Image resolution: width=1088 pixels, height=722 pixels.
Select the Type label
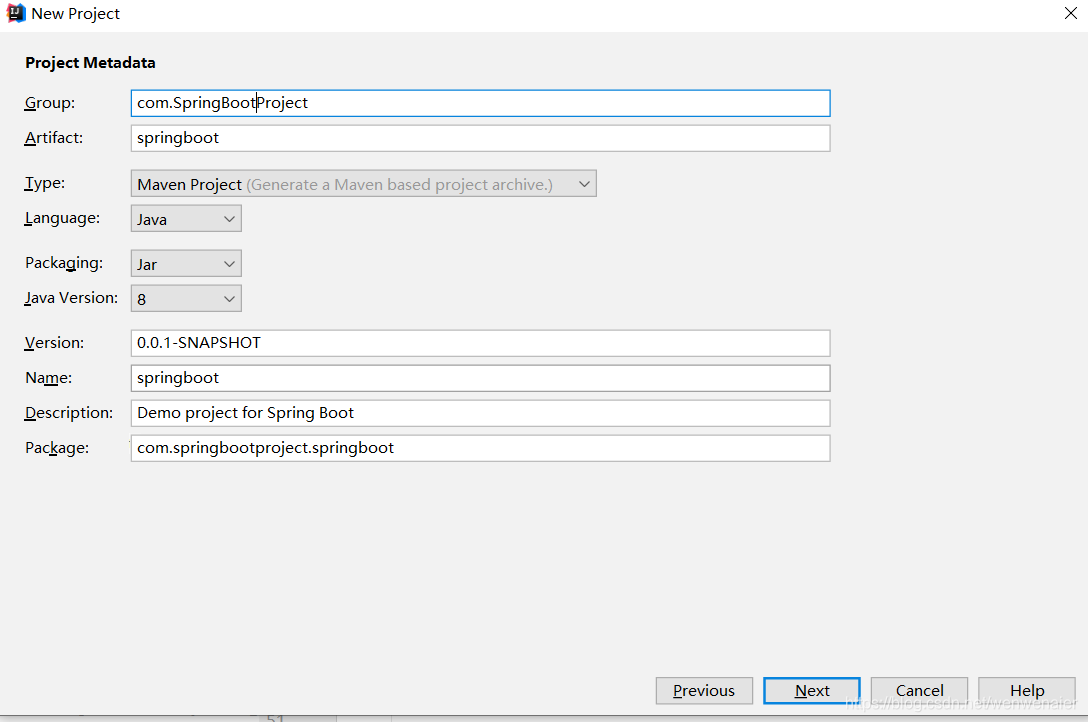pos(45,183)
